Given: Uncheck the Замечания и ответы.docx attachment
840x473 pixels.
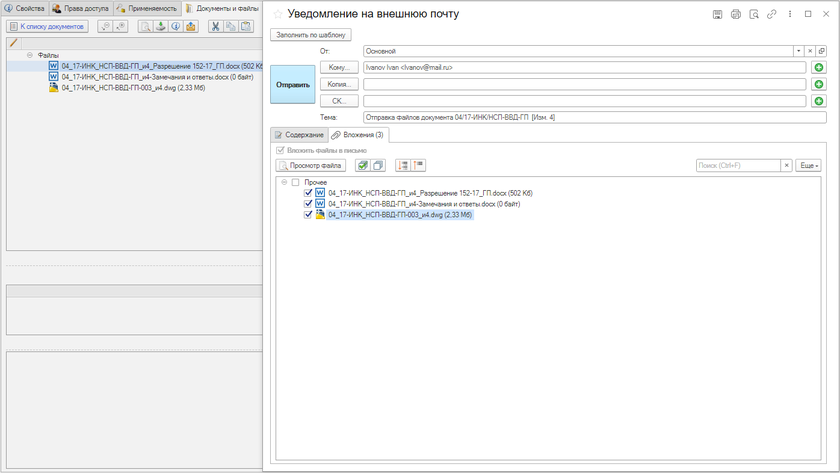Looking at the screenshot, I should 308,204.
